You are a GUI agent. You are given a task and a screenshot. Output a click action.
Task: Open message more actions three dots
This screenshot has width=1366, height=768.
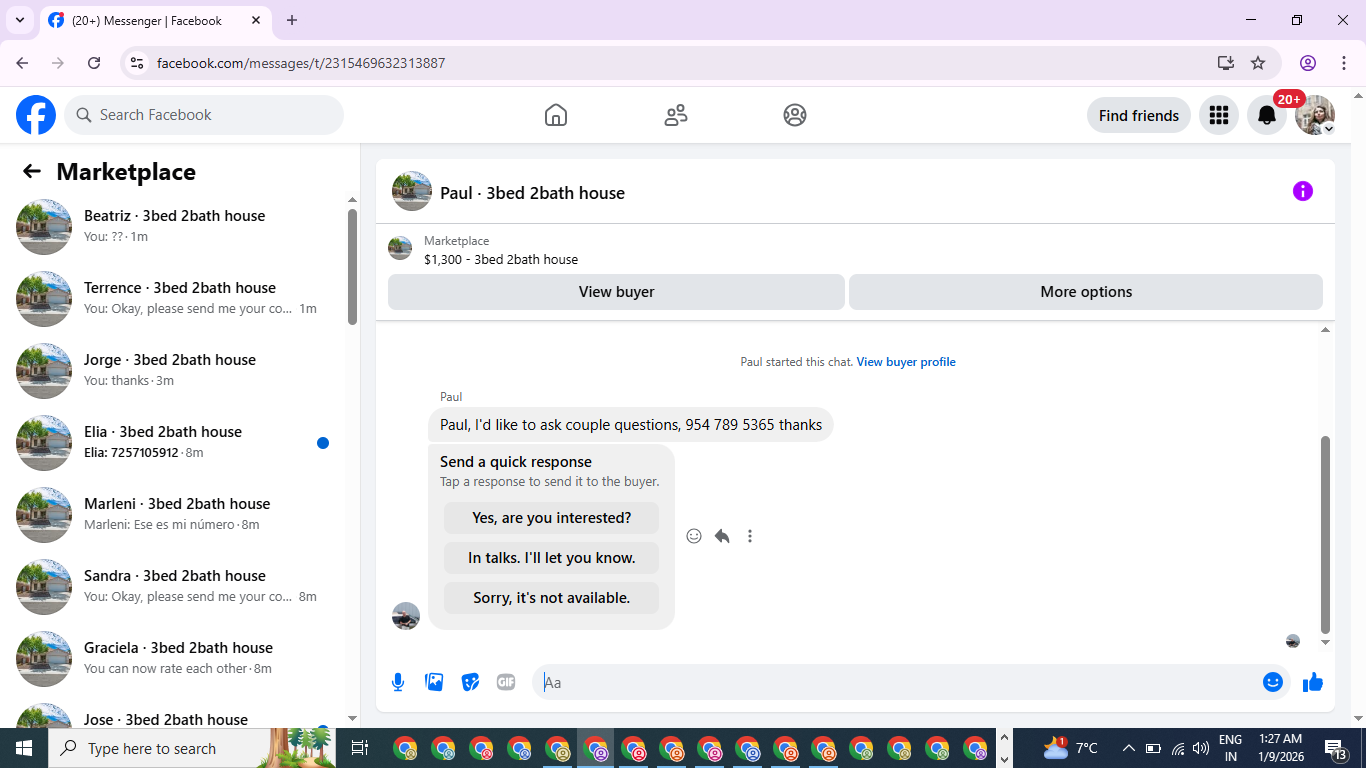coord(750,536)
